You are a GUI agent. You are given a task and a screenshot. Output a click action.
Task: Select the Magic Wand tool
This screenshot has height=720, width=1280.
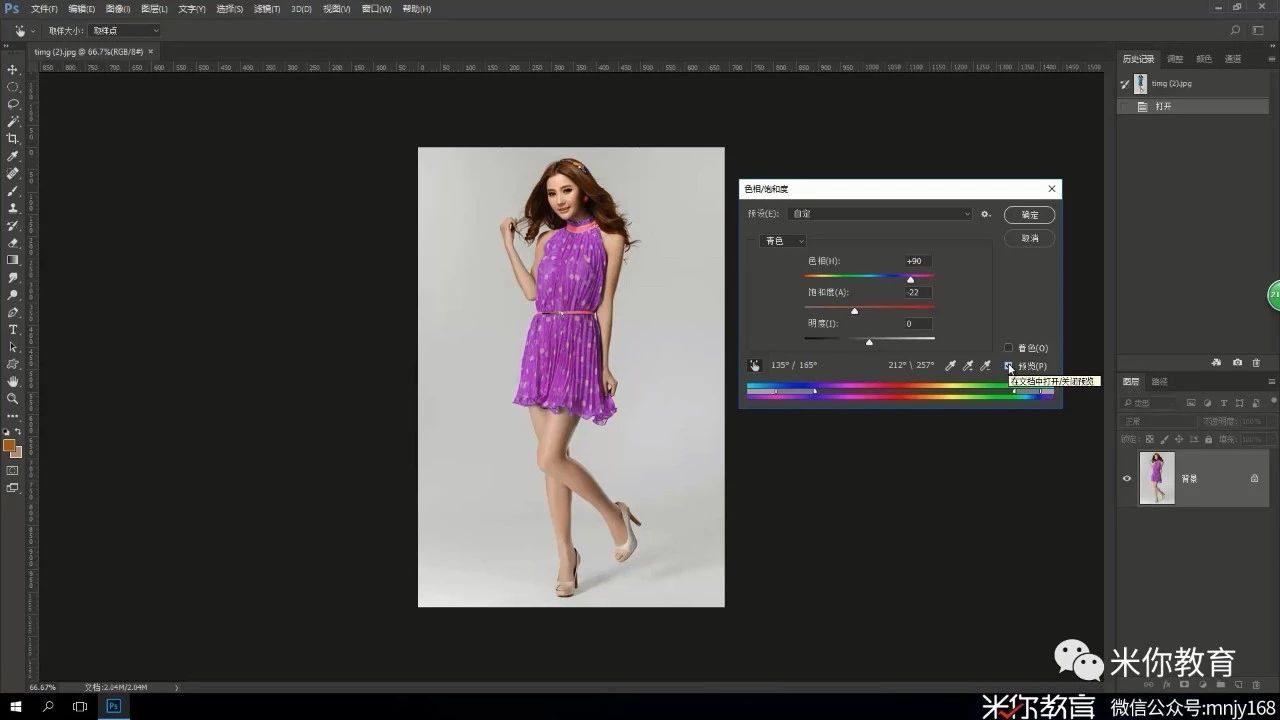pos(13,121)
